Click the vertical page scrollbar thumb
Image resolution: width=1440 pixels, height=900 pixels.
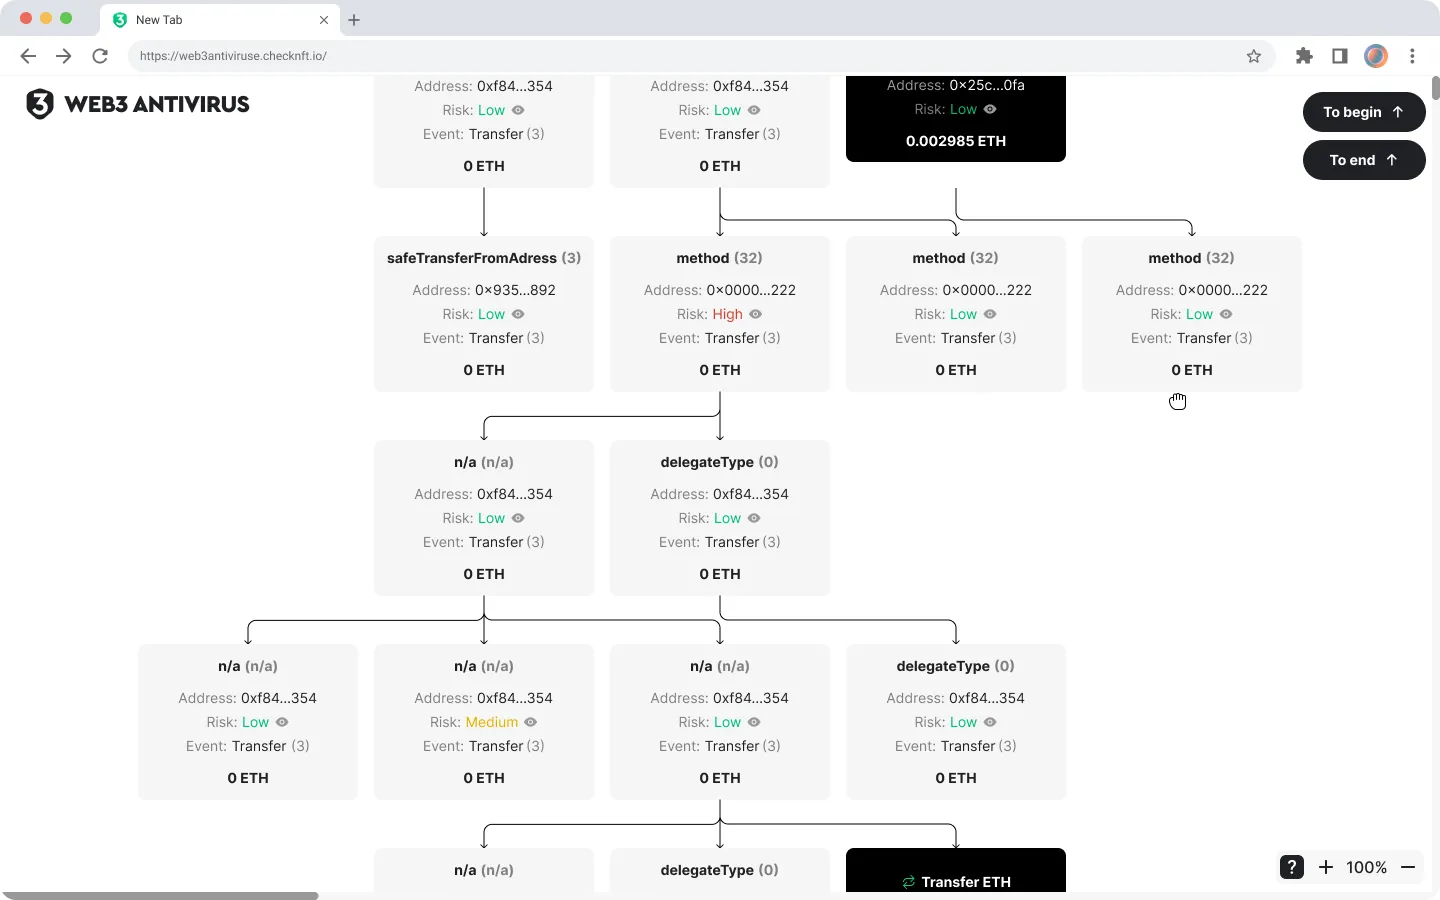click(1436, 88)
